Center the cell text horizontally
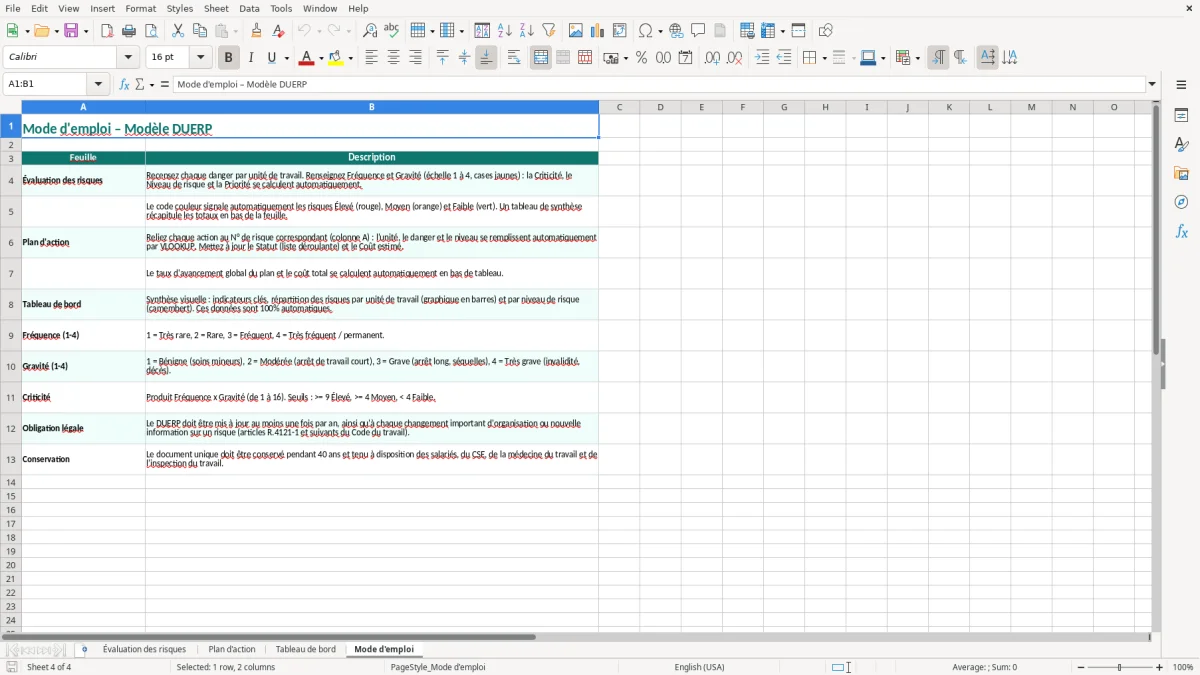The width and height of the screenshot is (1200, 675). [393, 58]
